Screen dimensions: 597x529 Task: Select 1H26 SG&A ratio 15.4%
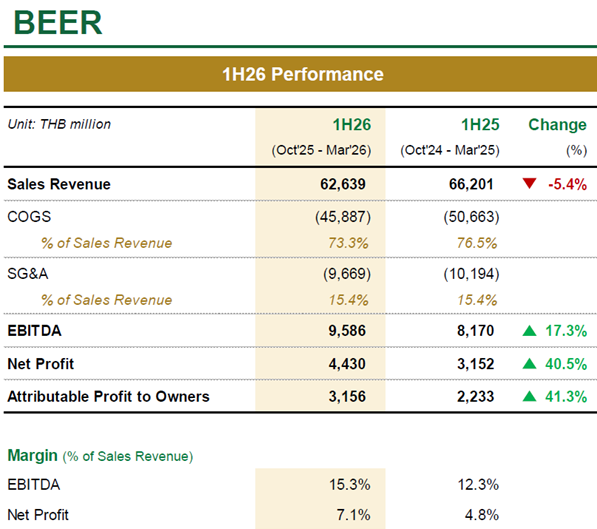[x=348, y=300]
